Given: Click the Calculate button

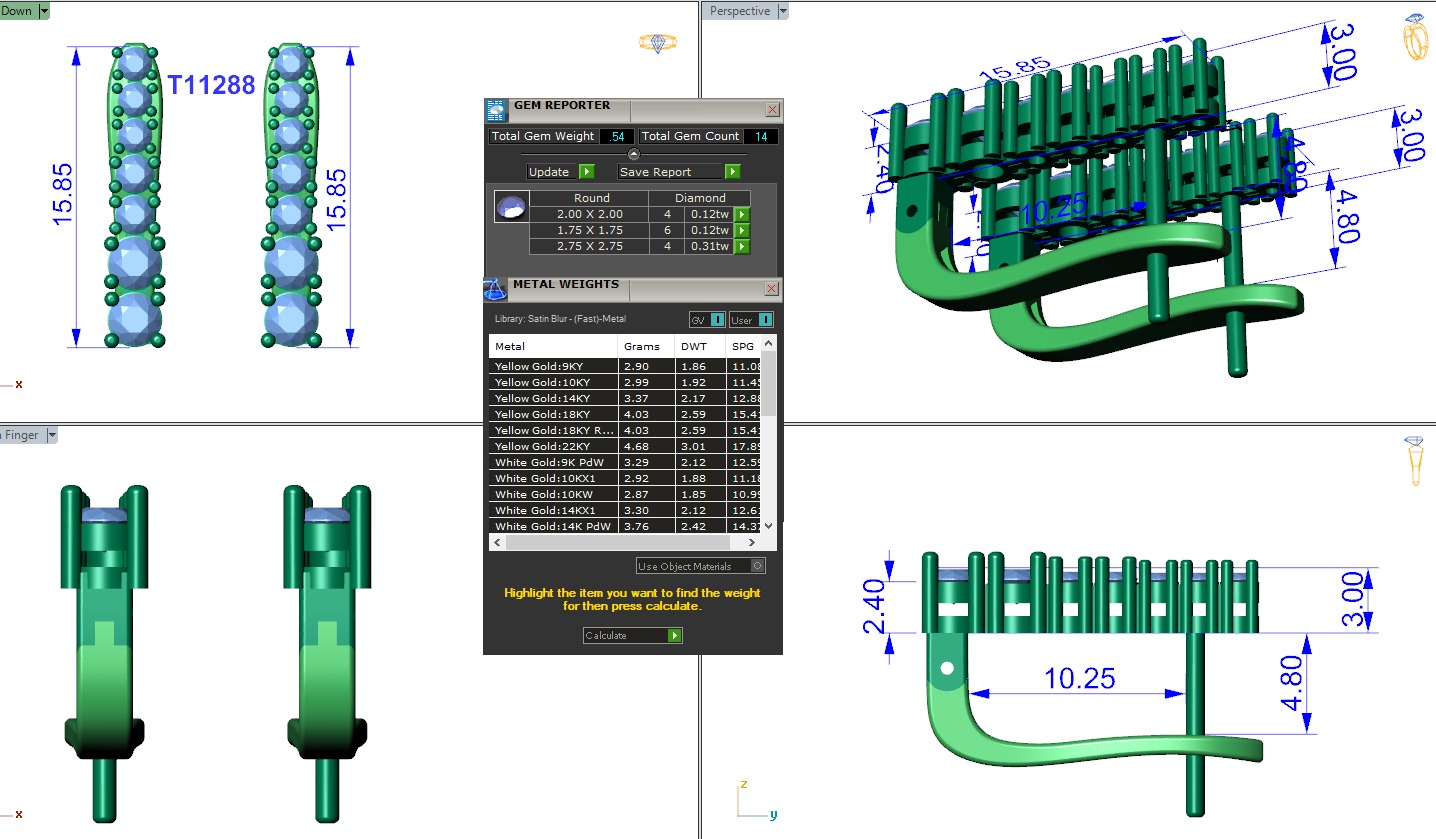Looking at the screenshot, I should click(633, 636).
